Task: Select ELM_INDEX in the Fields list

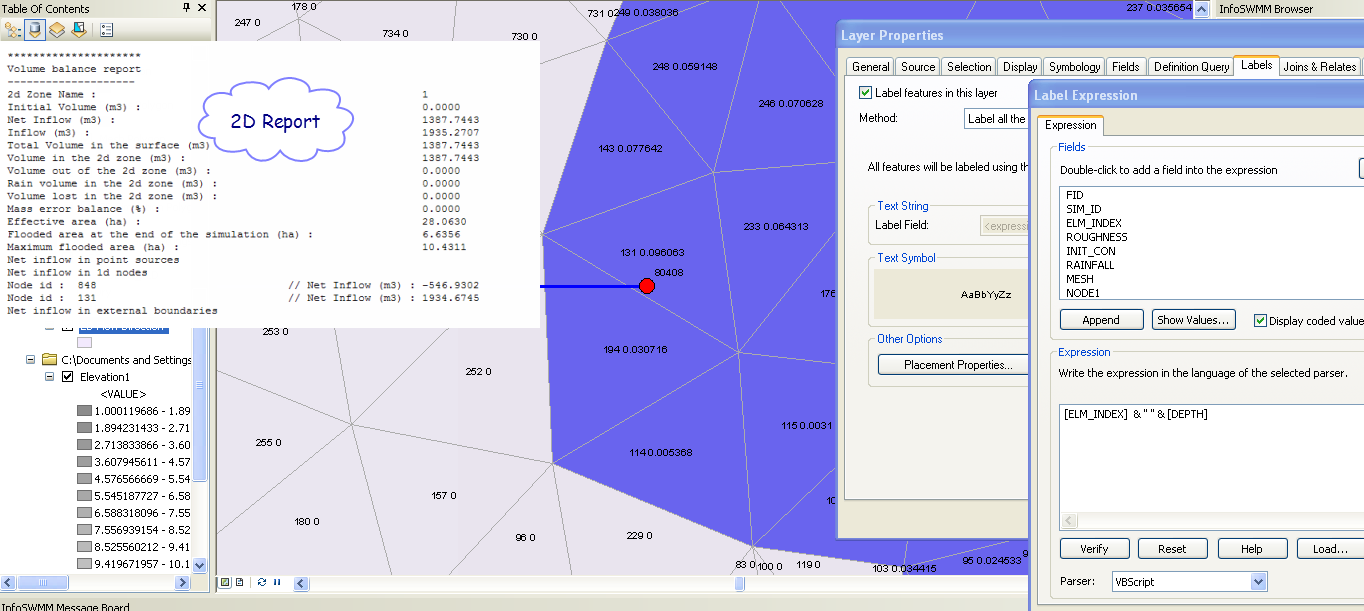Action: click(x=1096, y=223)
